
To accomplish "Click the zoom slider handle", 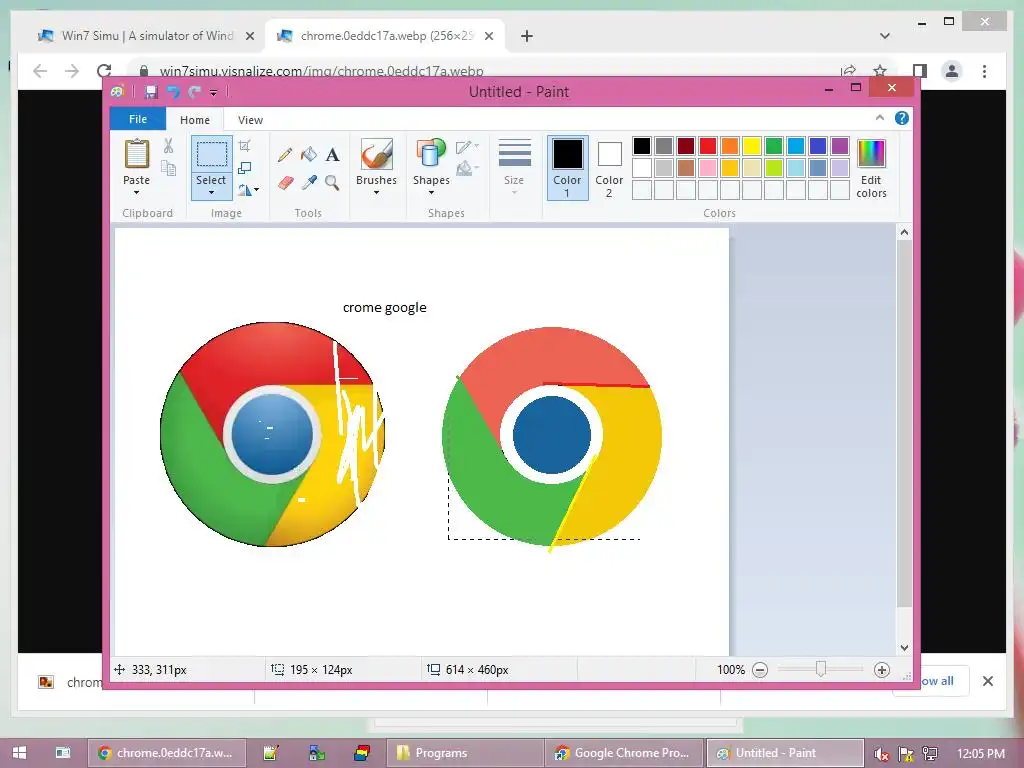I will coord(821,669).
